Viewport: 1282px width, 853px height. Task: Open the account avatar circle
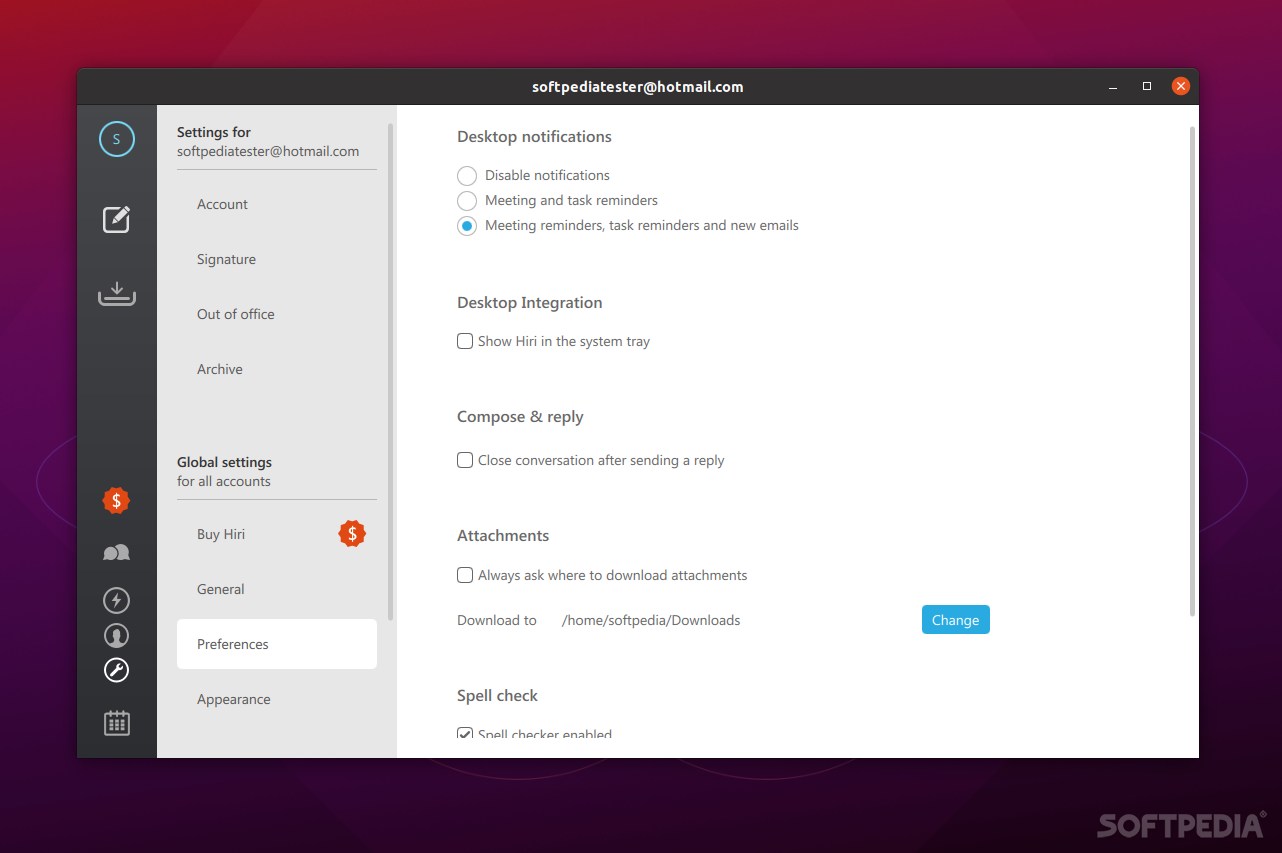(116, 139)
